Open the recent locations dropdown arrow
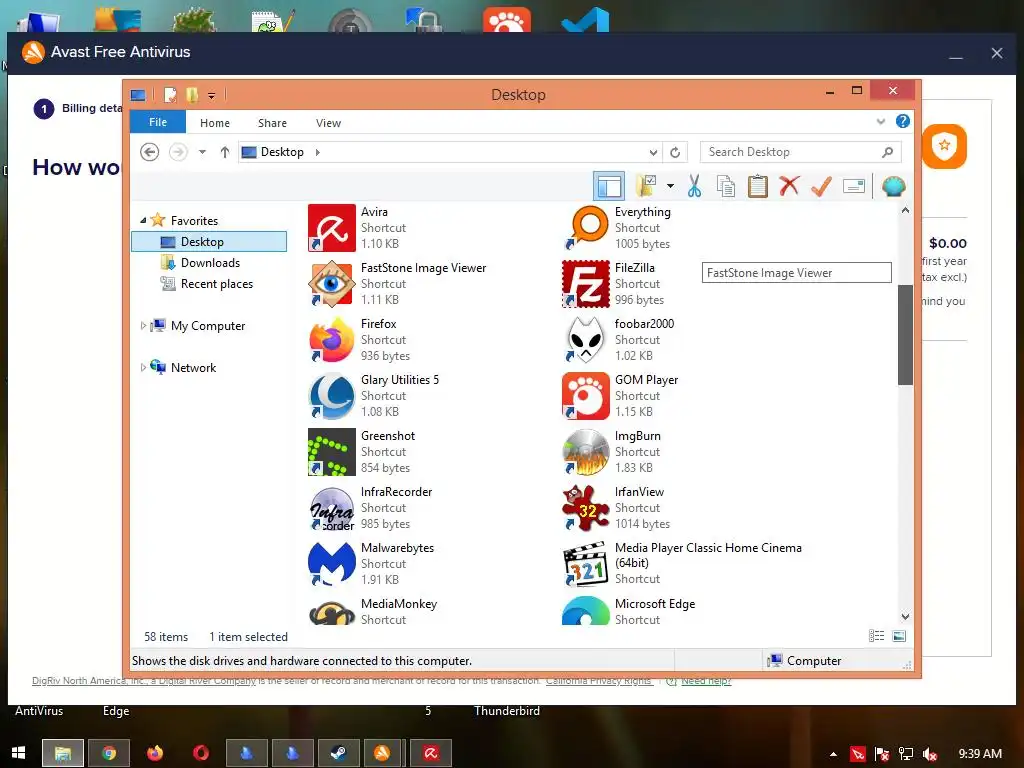Screen dimensions: 1024x768 pyautogui.click(x=202, y=152)
